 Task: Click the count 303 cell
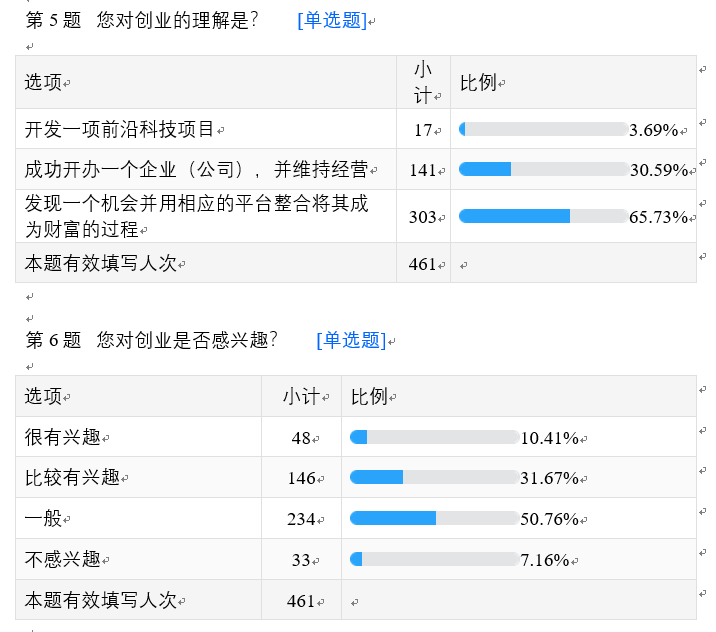coord(422,217)
